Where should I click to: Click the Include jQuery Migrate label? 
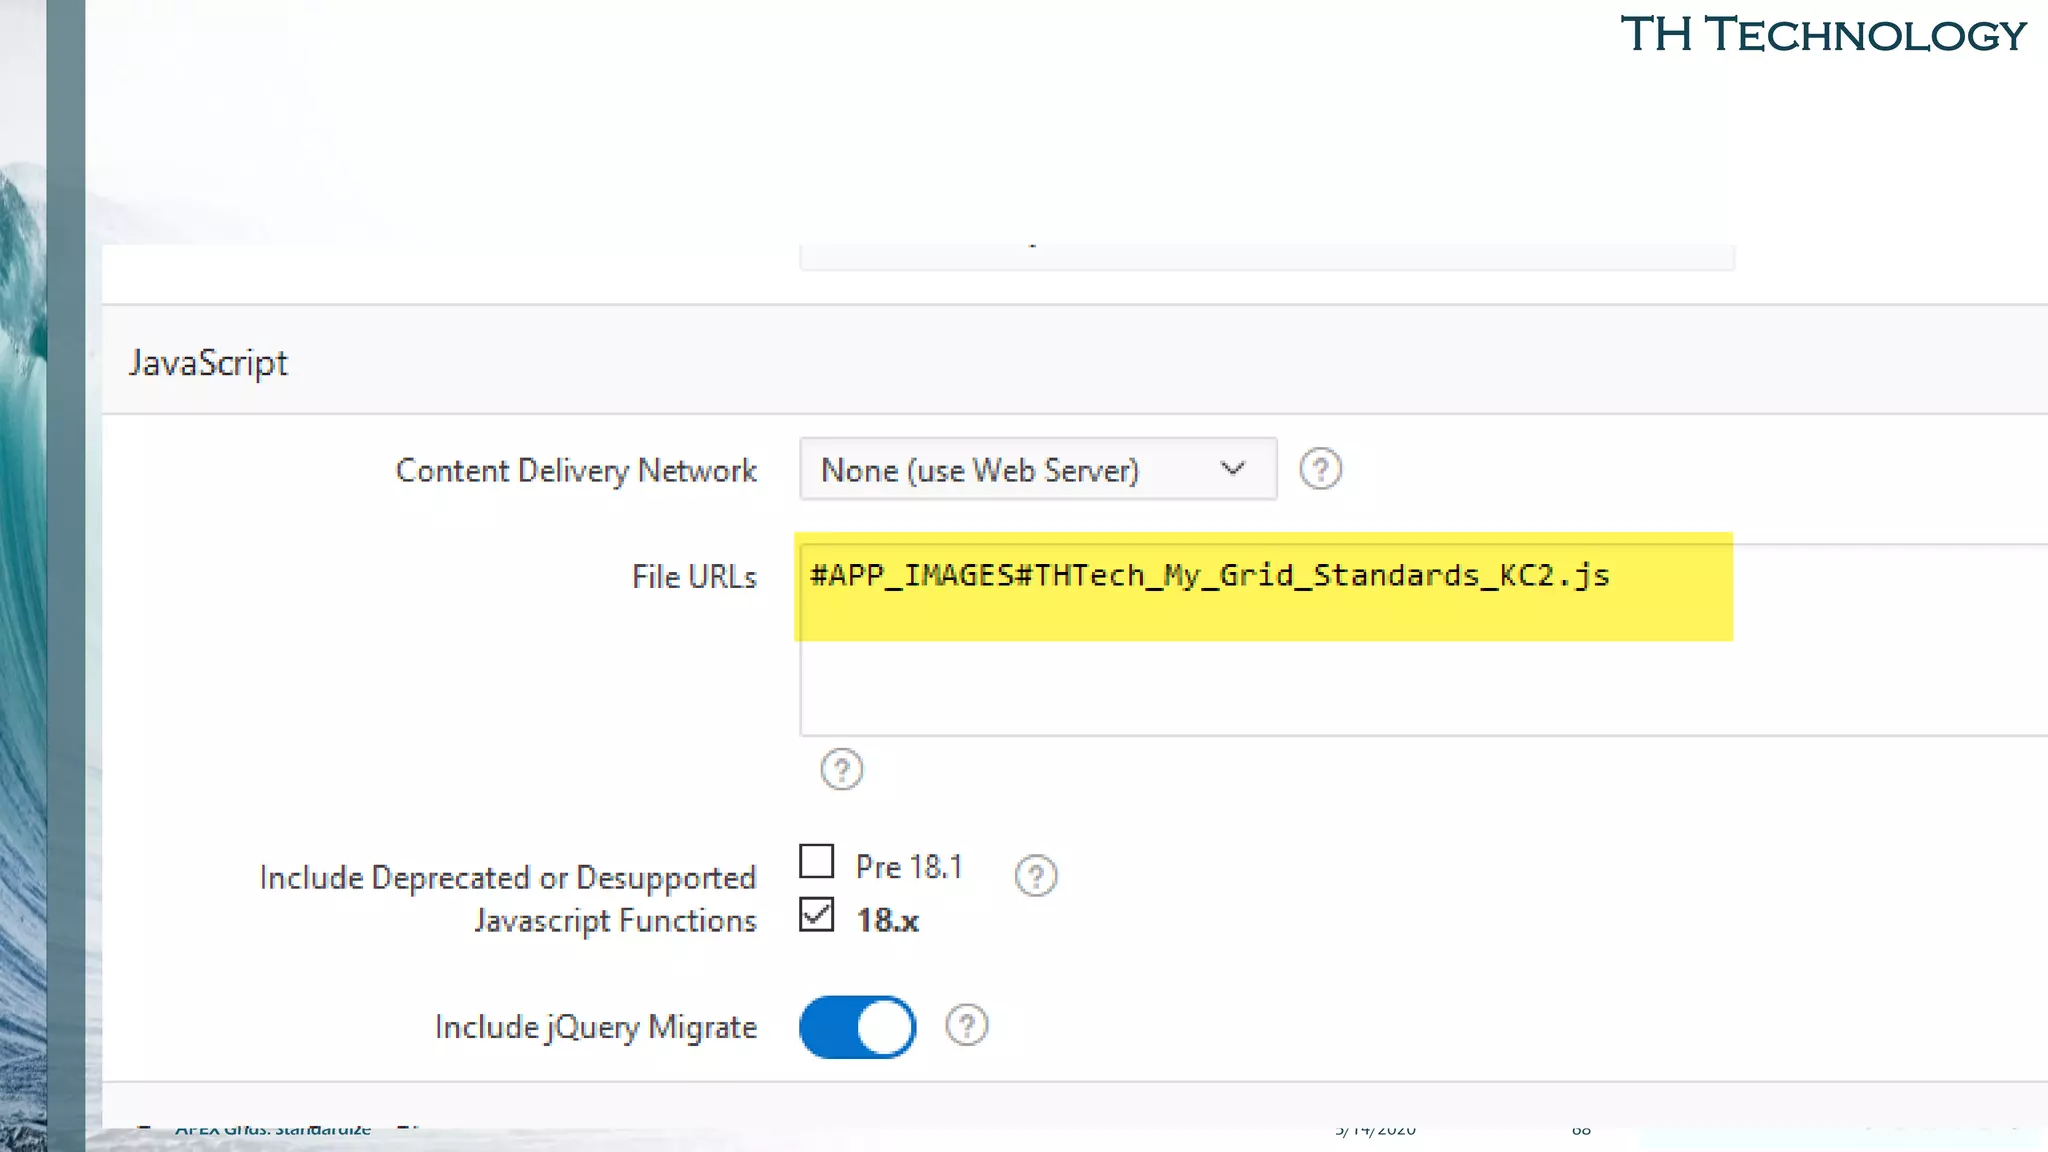pos(595,1027)
